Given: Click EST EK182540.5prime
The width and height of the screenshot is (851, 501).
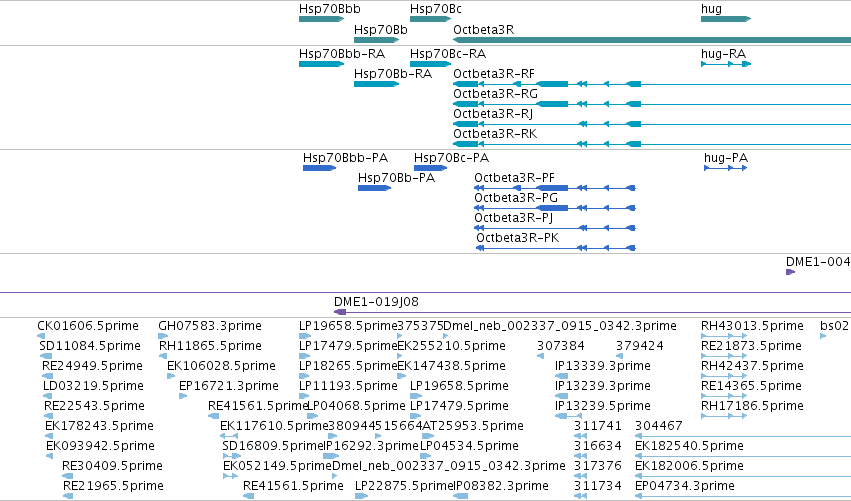Looking at the screenshot, I should (689, 446).
